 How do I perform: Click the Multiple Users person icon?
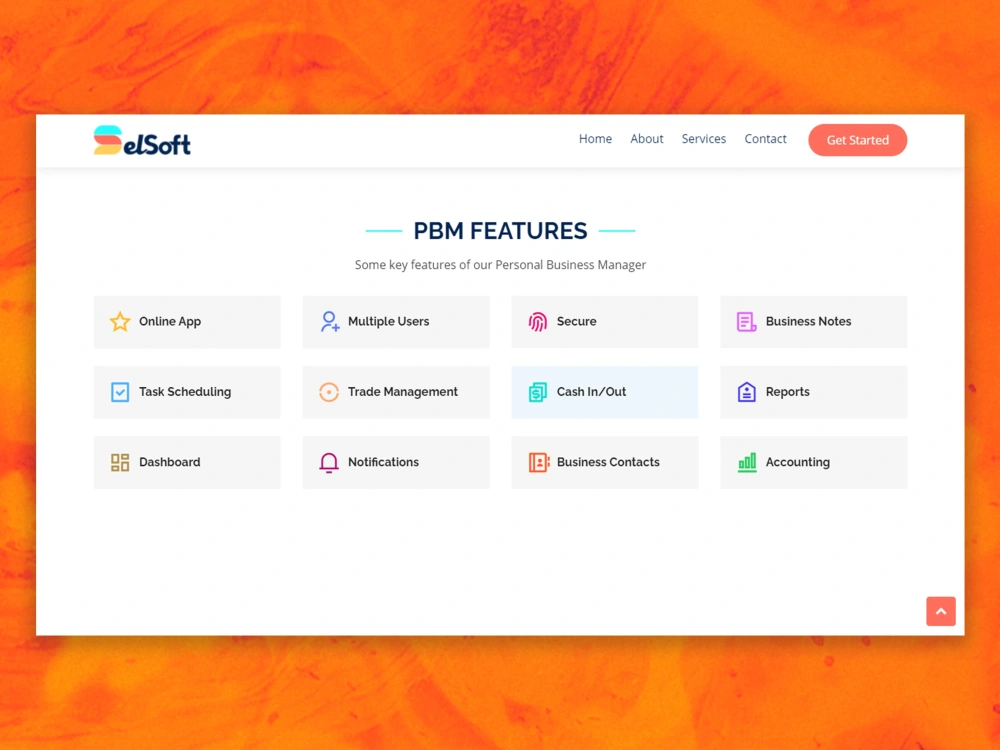click(x=329, y=321)
